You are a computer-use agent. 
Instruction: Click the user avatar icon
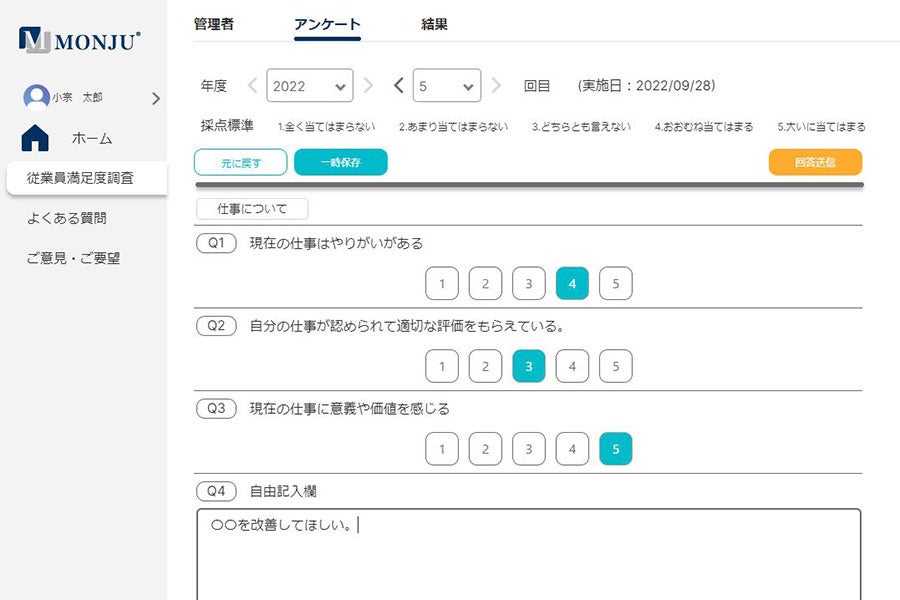tap(36, 97)
